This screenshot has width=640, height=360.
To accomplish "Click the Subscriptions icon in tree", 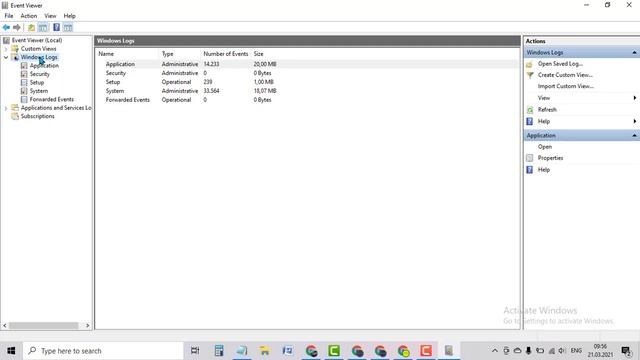I will (x=15, y=116).
